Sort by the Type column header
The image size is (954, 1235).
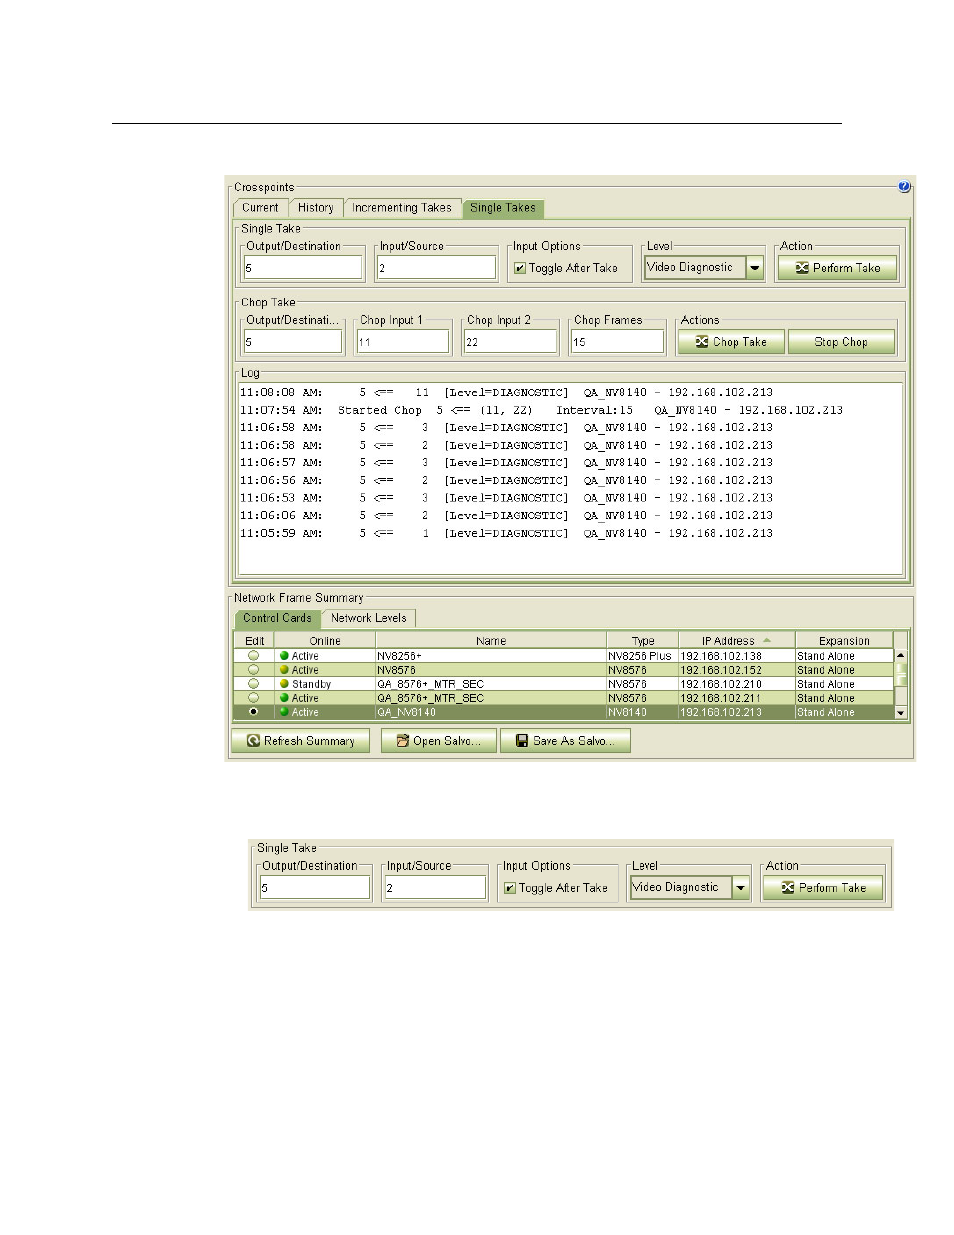pyautogui.click(x=643, y=641)
